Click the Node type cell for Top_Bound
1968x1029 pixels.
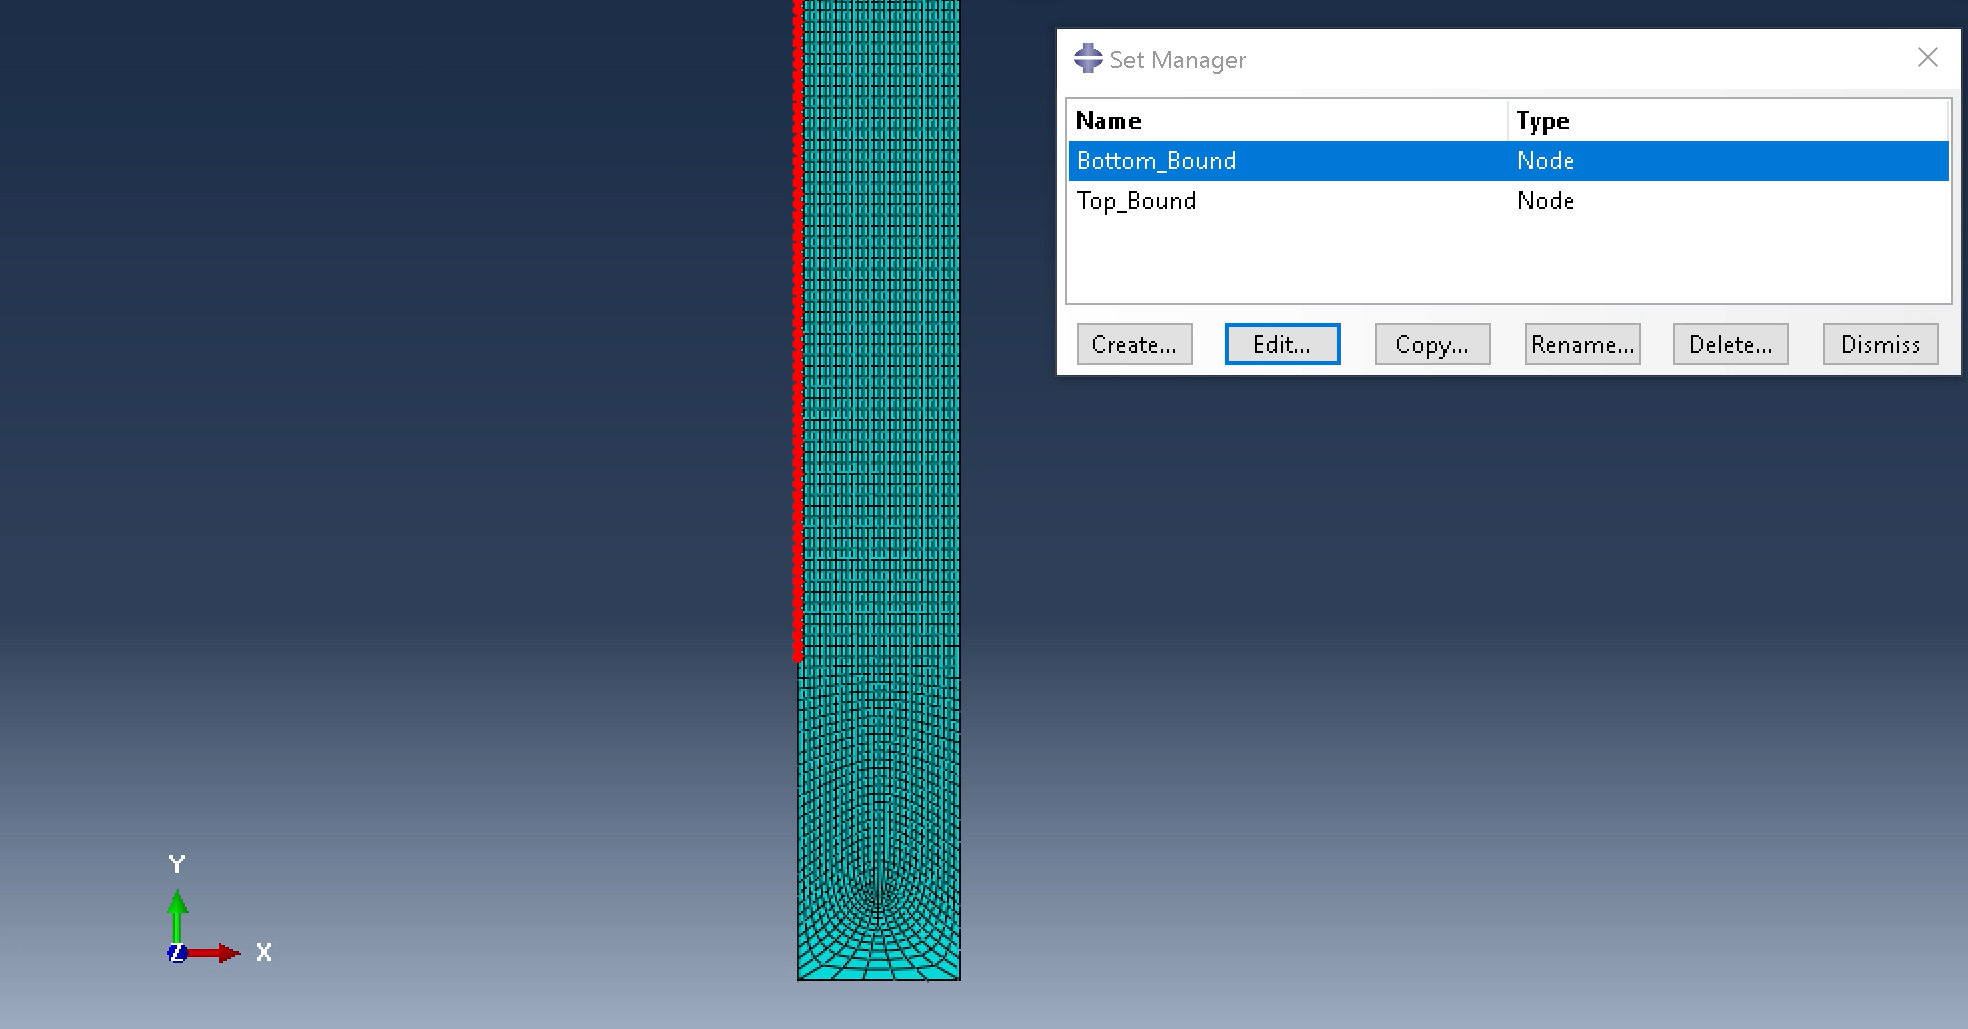tap(1545, 201)
